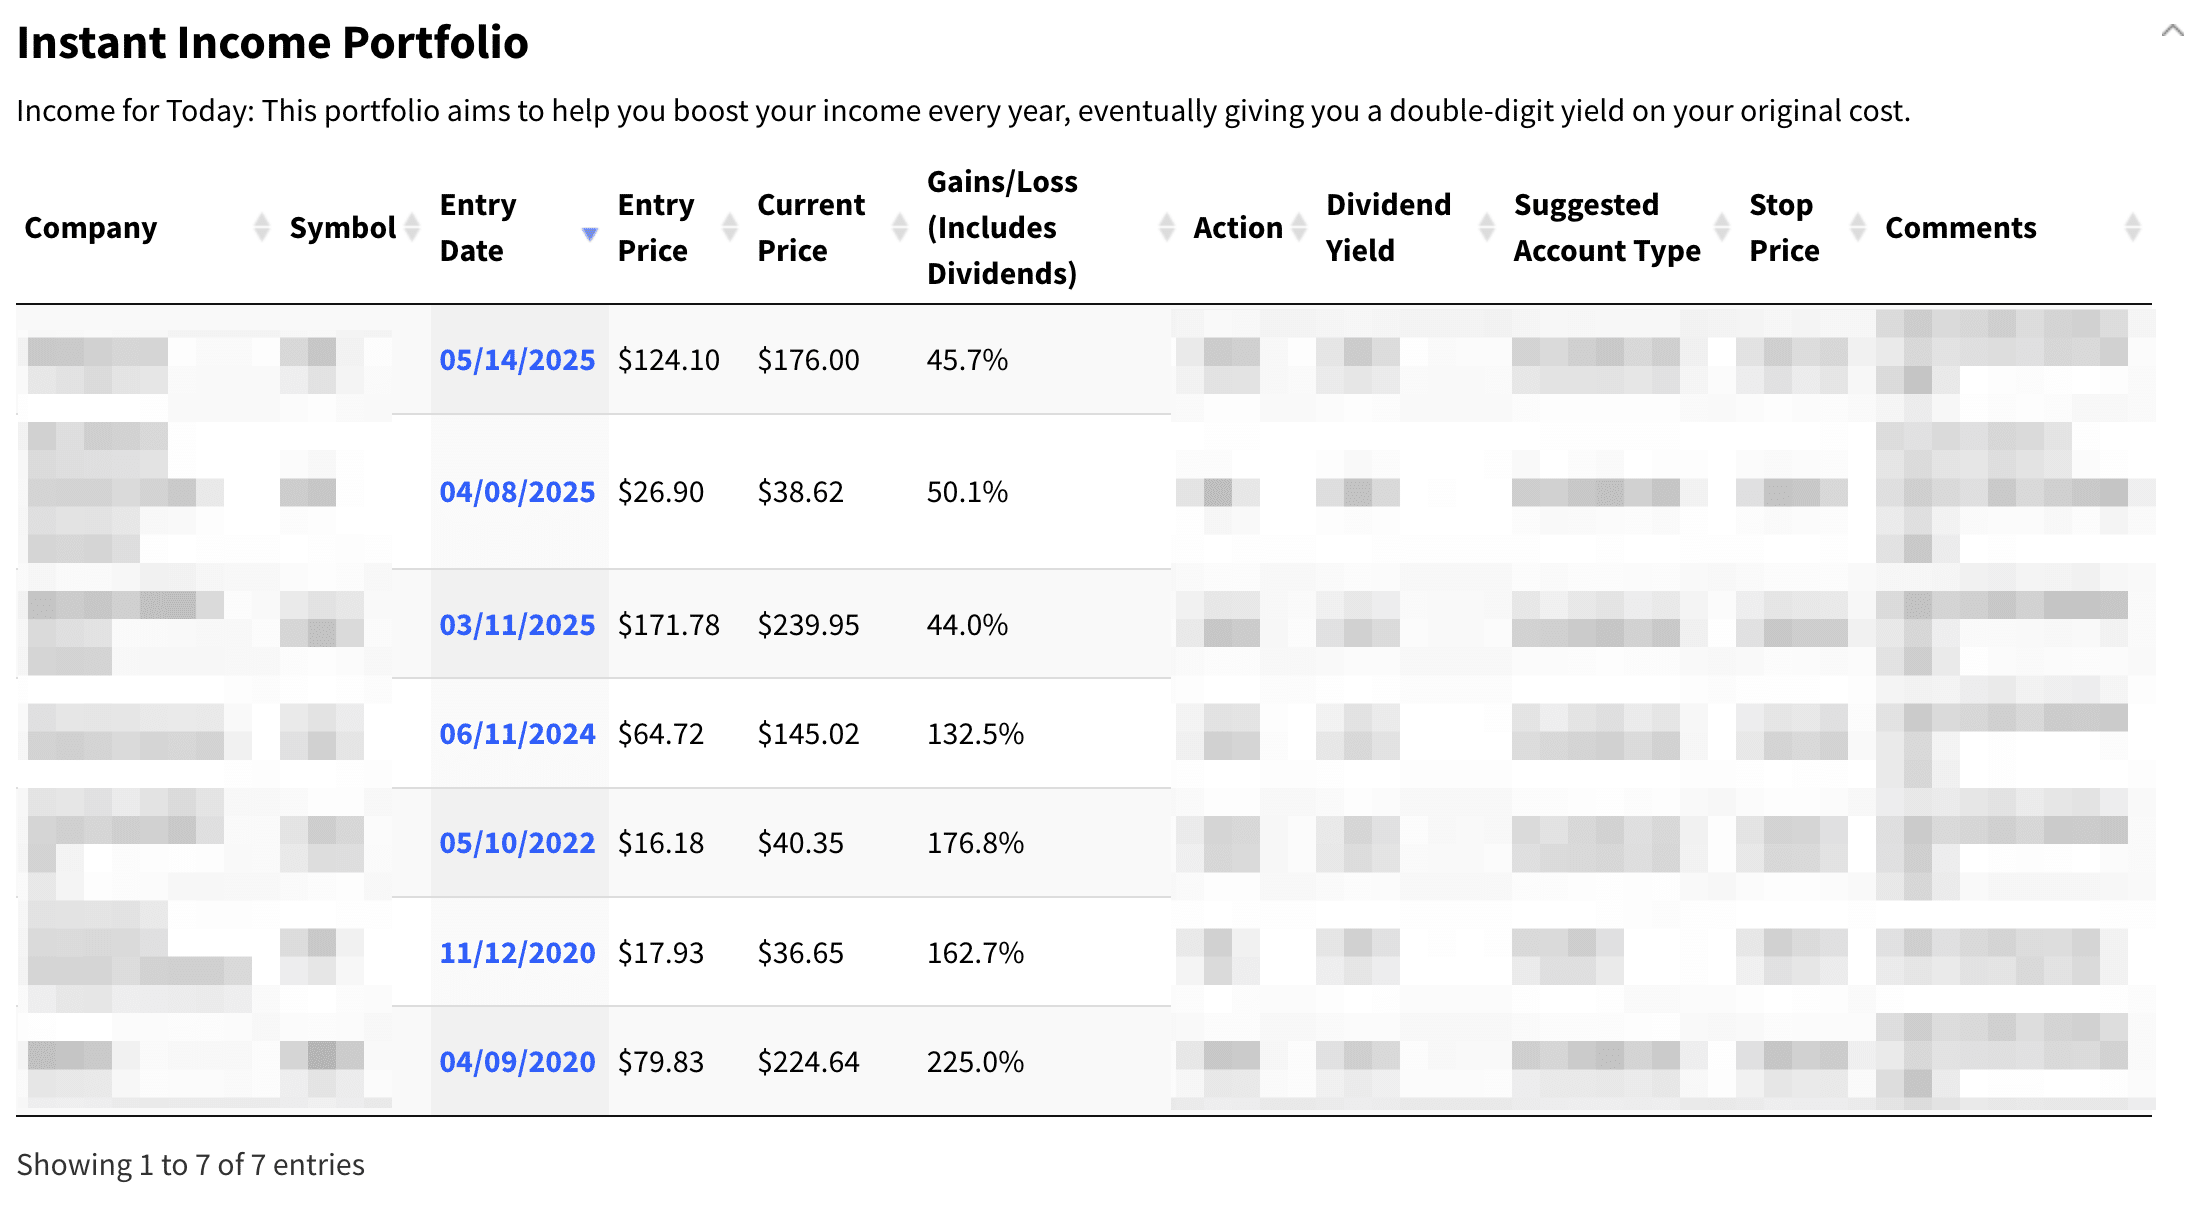Viewport: 2212px width, 1210px height.
Task: Sort by Action column arrows
Action: point(1299,228)
